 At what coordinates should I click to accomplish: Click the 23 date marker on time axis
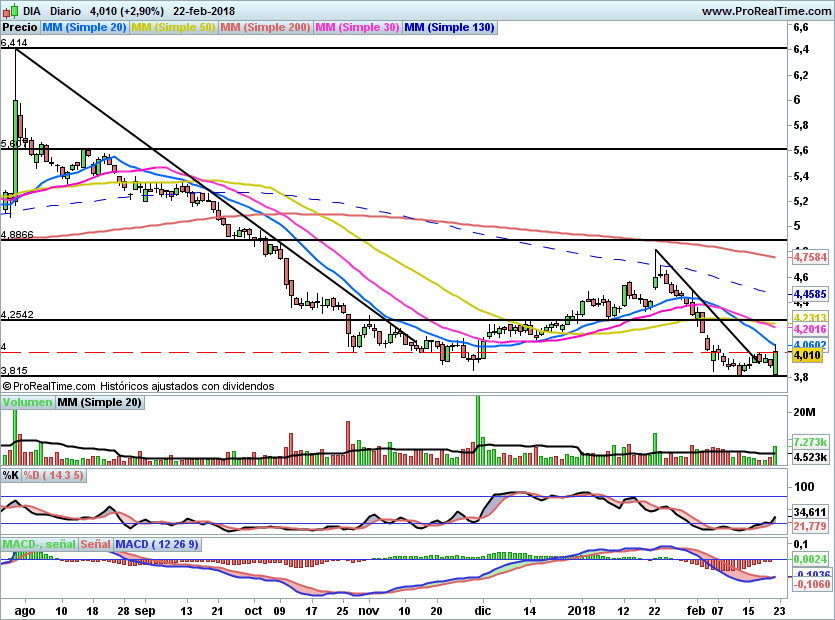(779, 611)
